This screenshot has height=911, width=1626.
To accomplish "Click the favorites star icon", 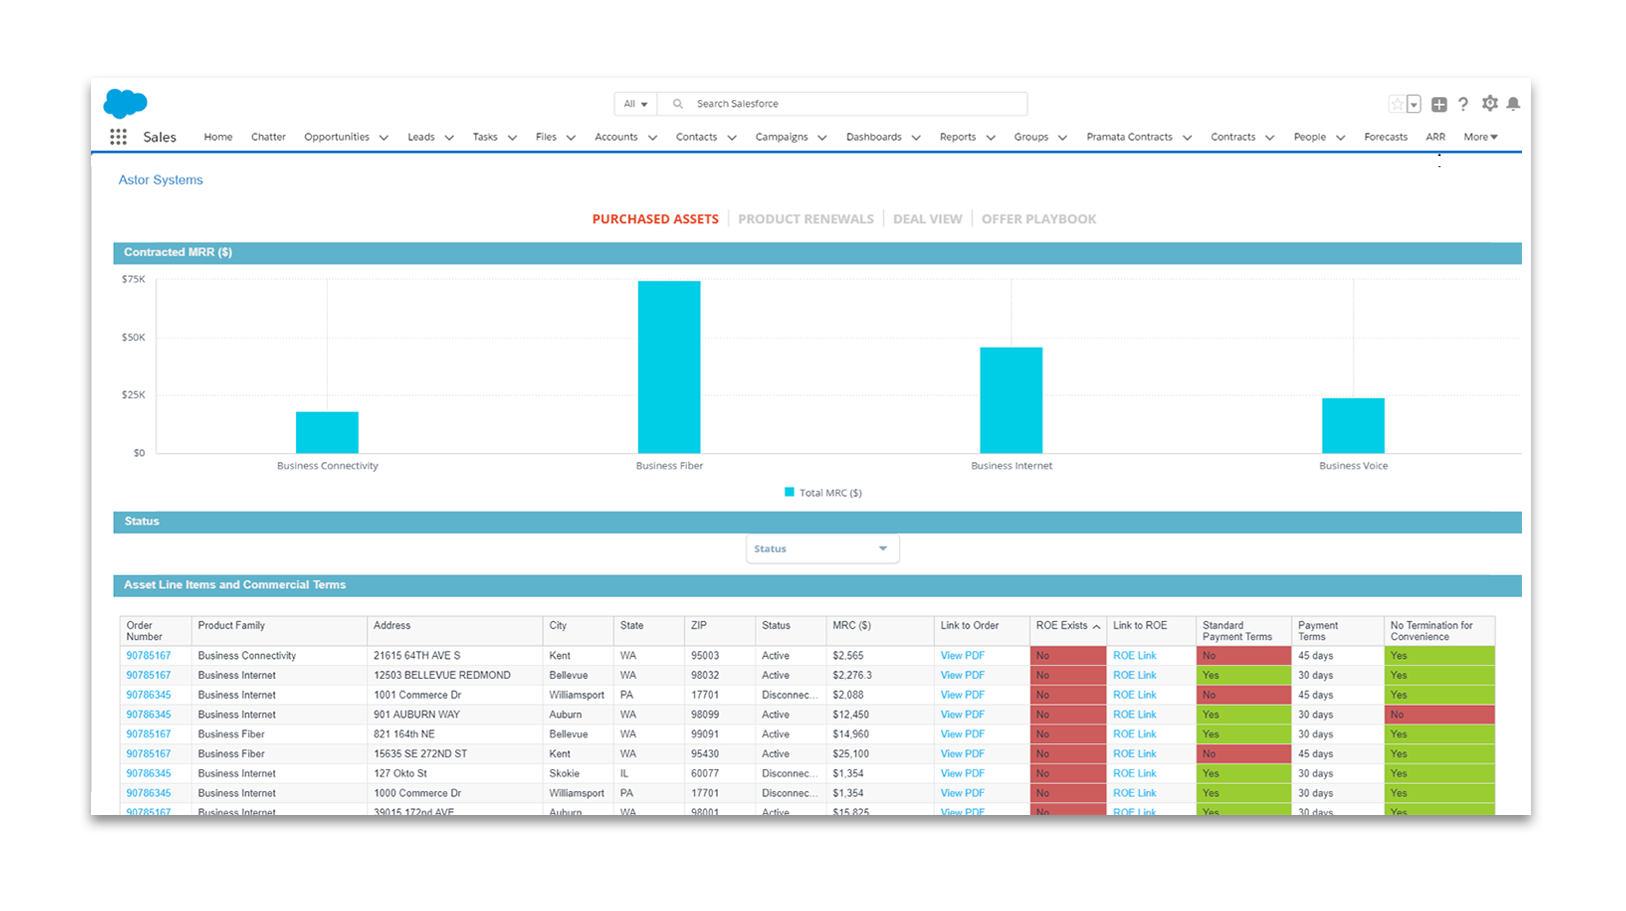I will tap(1397, 104).
